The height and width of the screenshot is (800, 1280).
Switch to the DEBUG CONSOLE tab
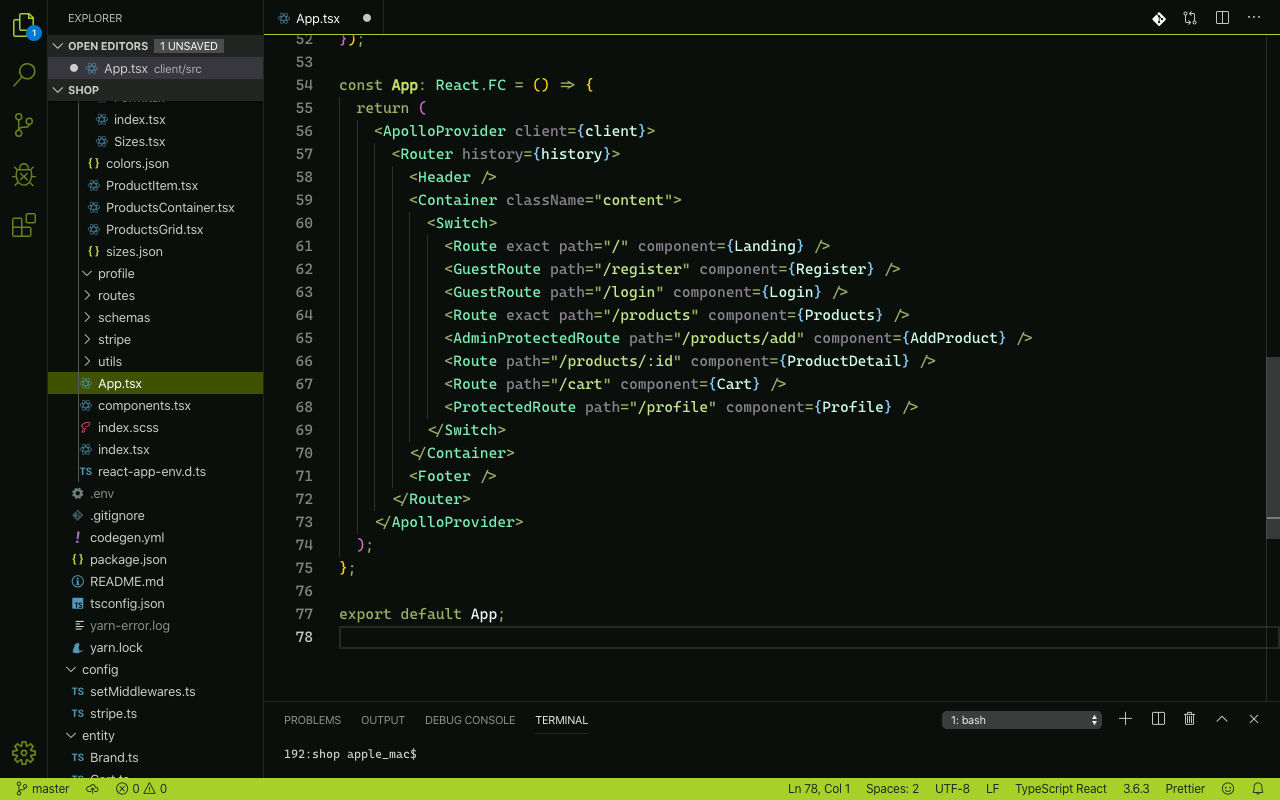(x=470, y=720)
